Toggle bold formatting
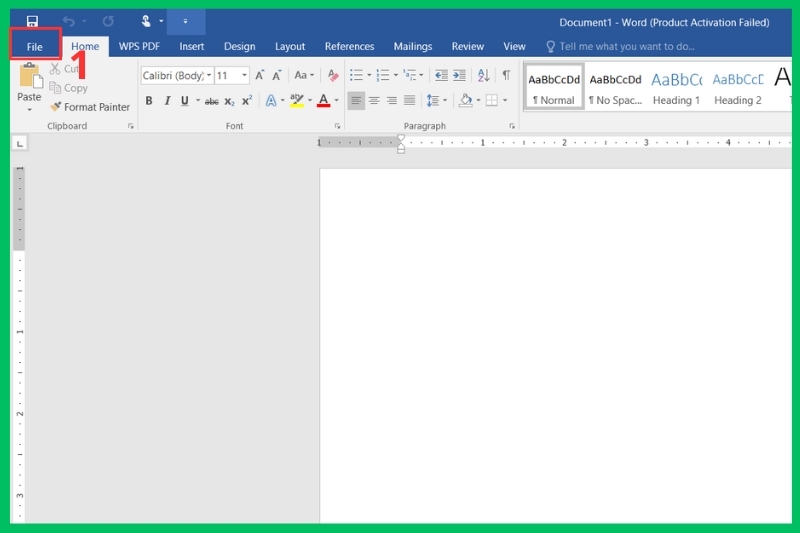The height and width of the screenshot is (533, 800). 149,101
